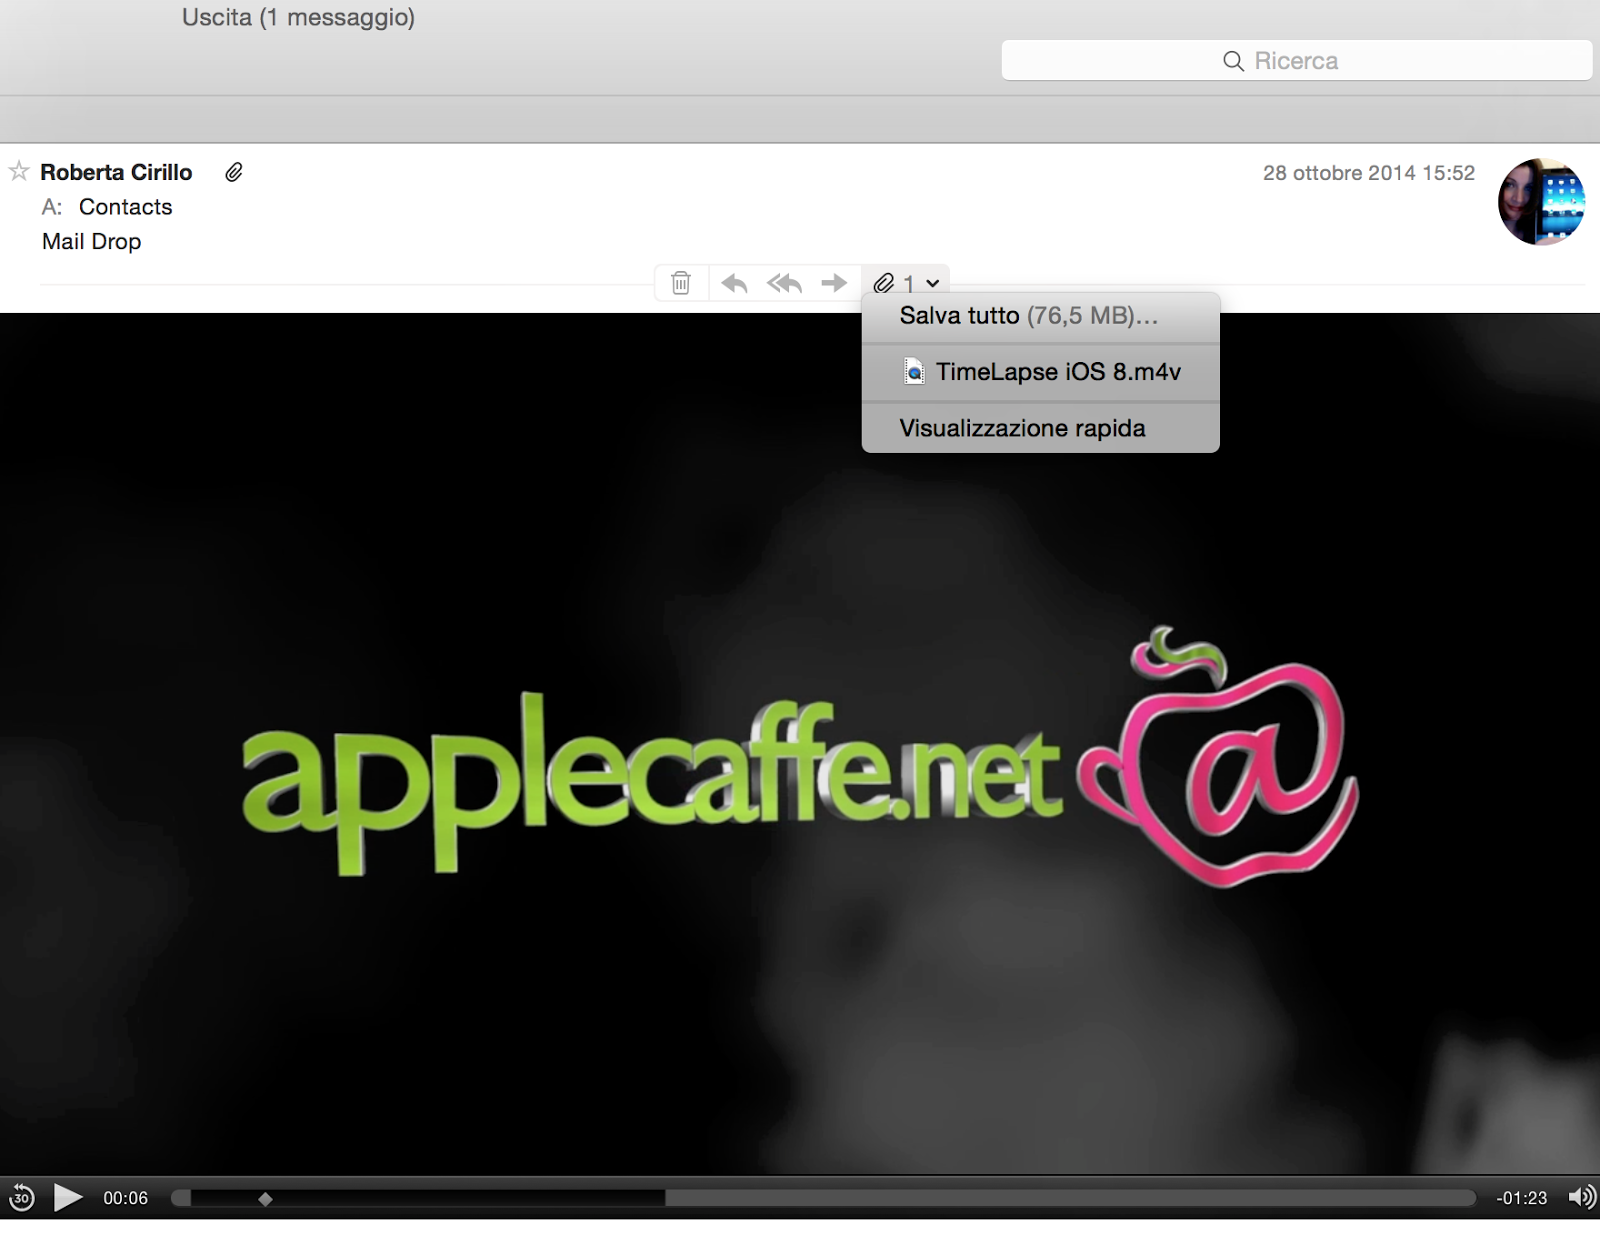This screenshot has width=1600, height=1235.
Task: Click the date 28 ottobre 2014 15:52
Action: tap(1369, 173)
